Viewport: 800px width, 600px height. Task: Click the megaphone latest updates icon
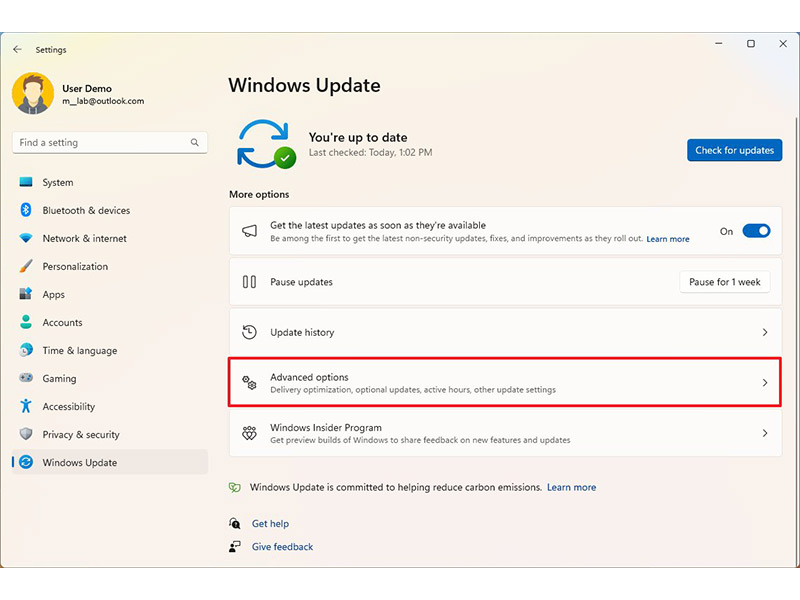tap(249, 231)
